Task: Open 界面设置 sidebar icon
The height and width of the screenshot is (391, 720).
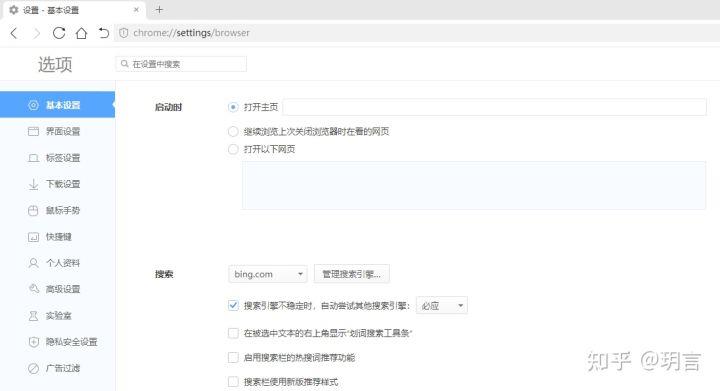Action: click(34, 132)
